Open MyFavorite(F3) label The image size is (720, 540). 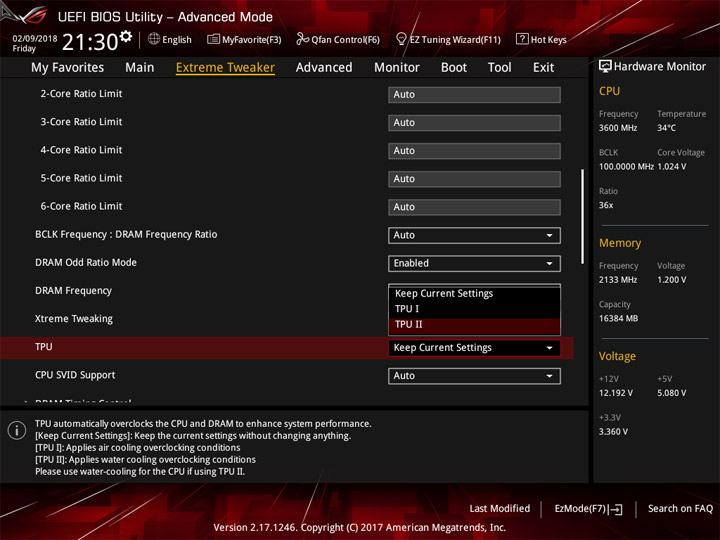[252, 39]
